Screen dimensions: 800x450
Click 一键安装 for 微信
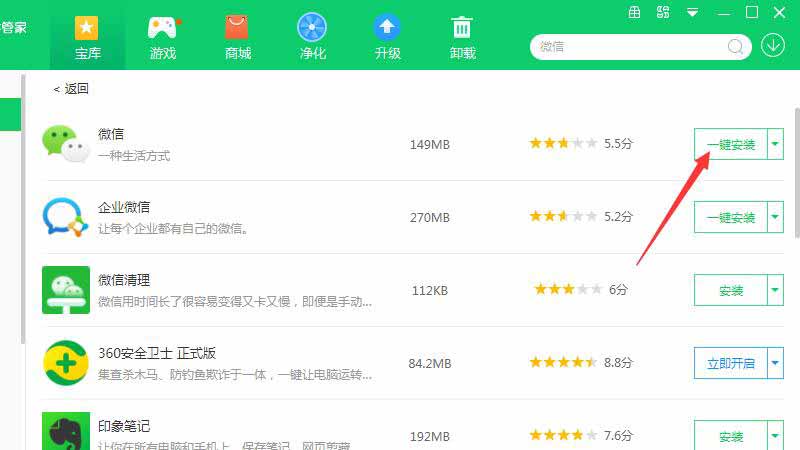(x=731, y=144)
